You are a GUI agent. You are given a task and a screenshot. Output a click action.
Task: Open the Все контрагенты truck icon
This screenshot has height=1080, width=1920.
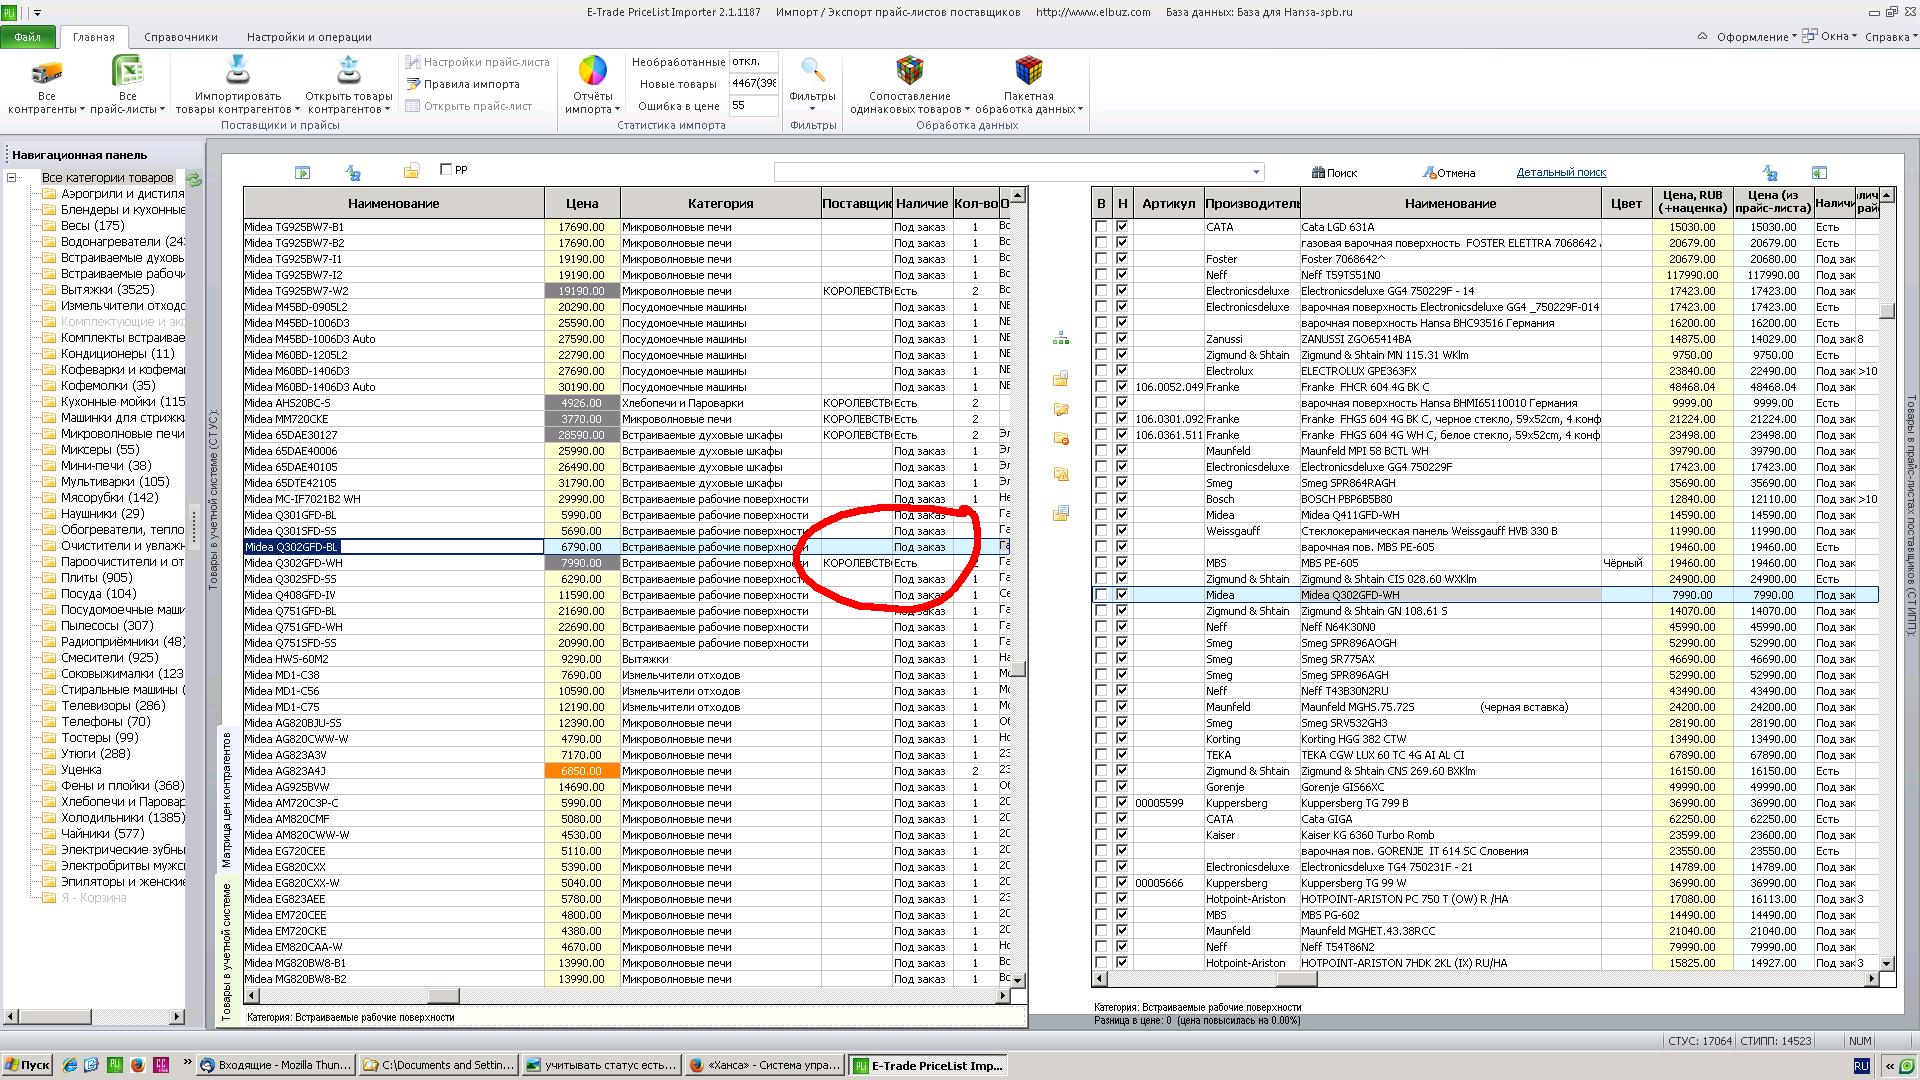point(46,72)
